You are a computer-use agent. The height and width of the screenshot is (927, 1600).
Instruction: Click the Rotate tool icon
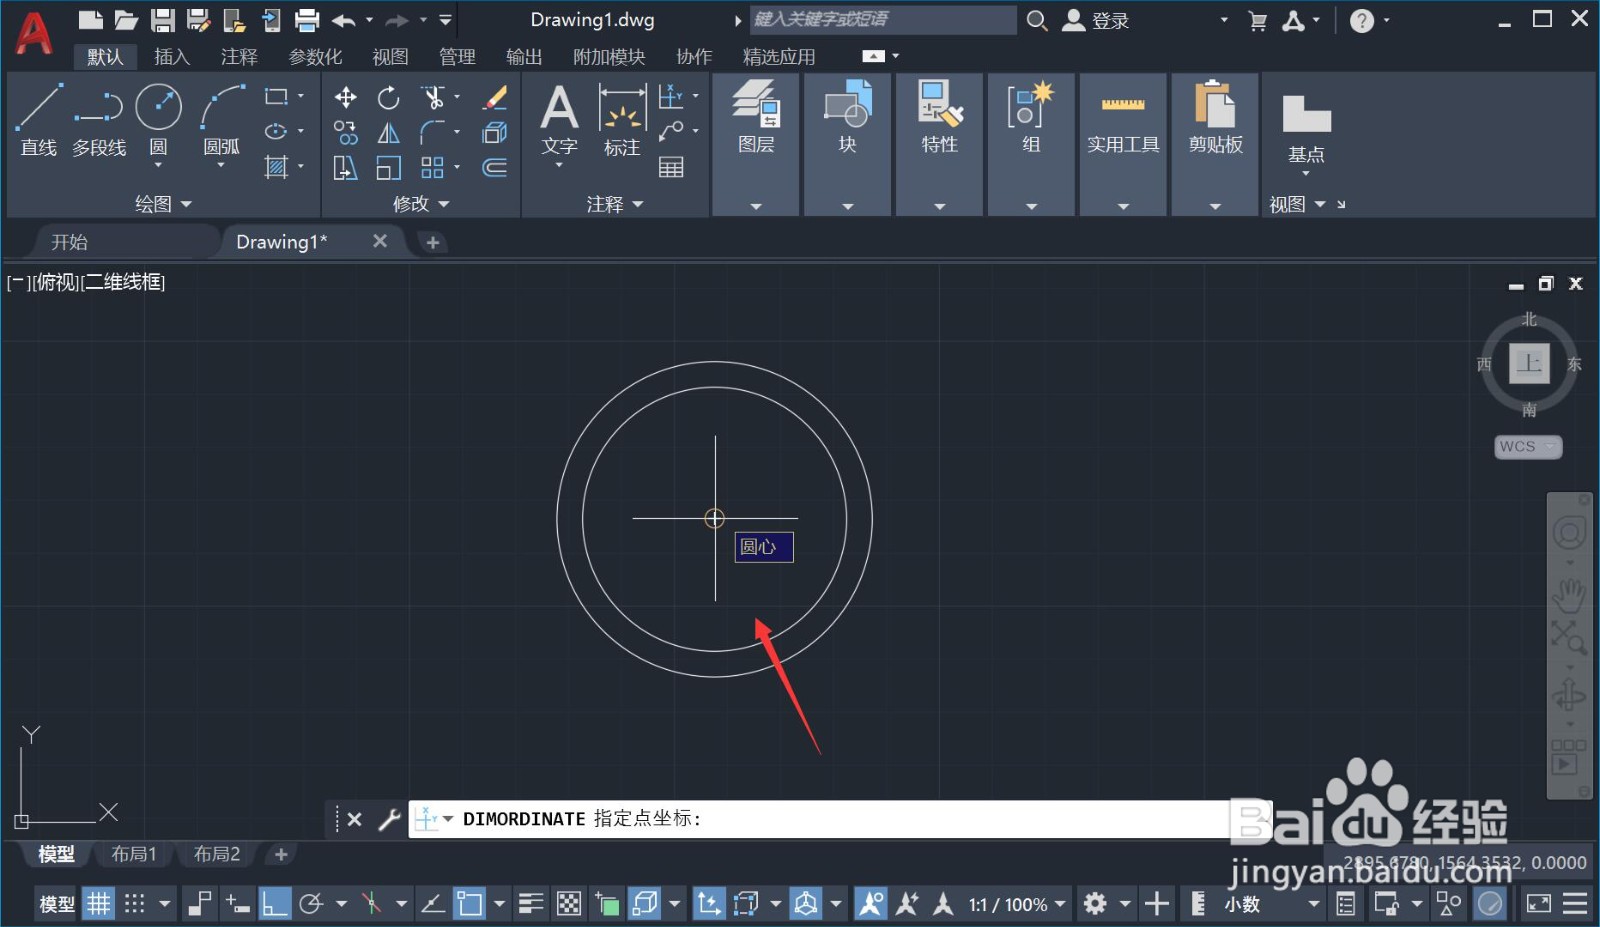click(388, 97)
